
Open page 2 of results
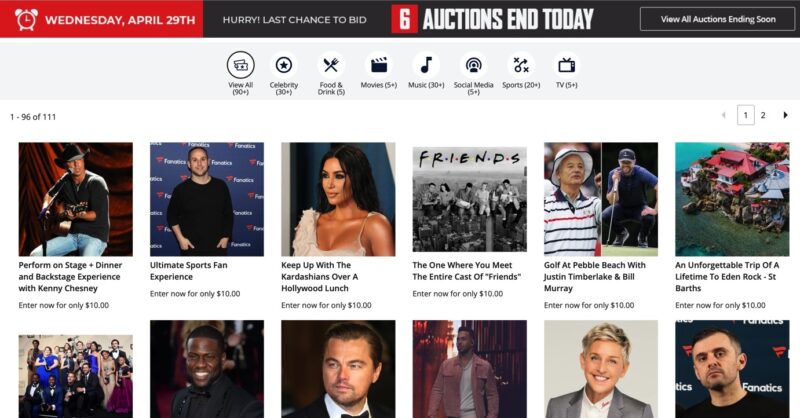pos(763,115)
